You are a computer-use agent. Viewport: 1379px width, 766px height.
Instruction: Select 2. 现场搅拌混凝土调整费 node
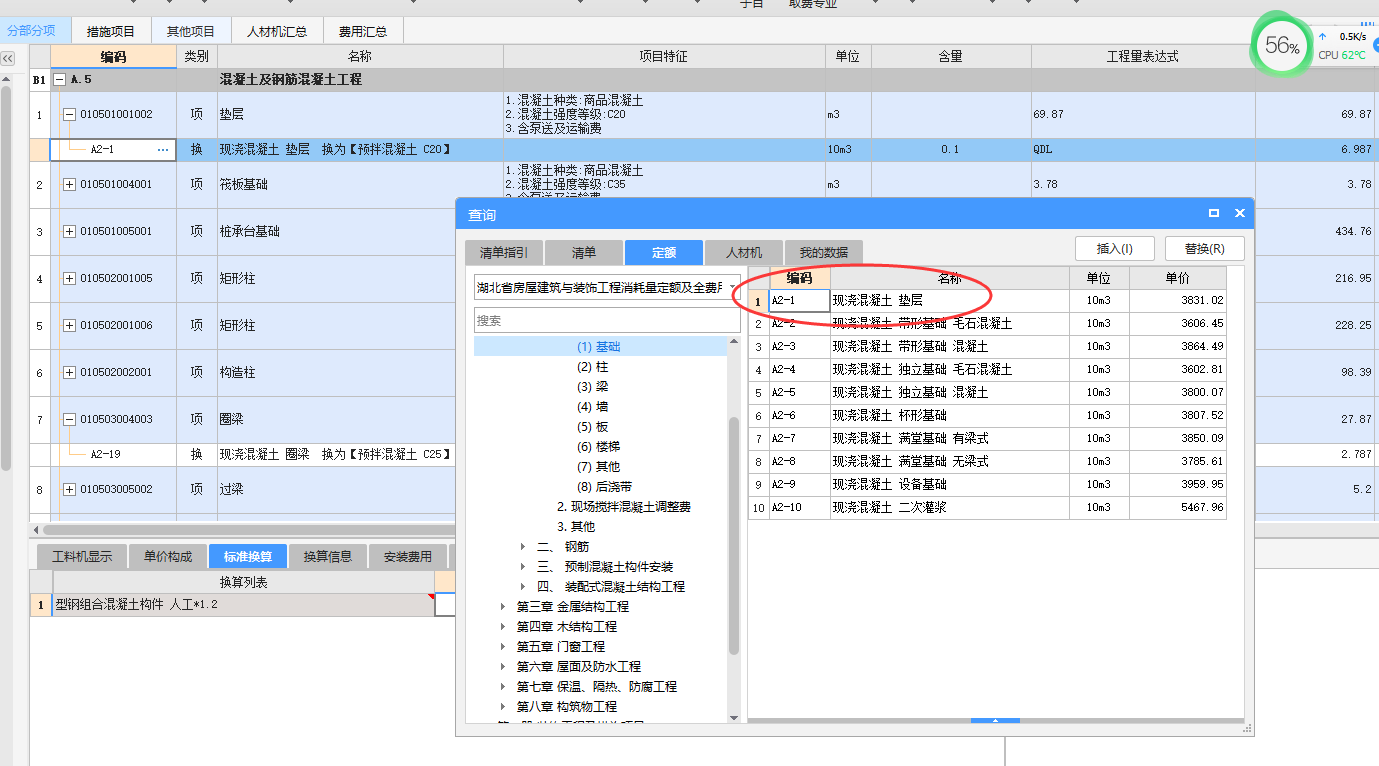click(x=624, y=507)
